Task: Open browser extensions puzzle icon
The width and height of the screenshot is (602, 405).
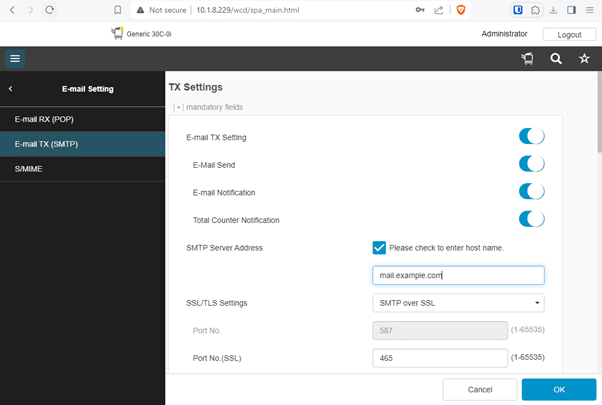Action: (x=535, y=10)
